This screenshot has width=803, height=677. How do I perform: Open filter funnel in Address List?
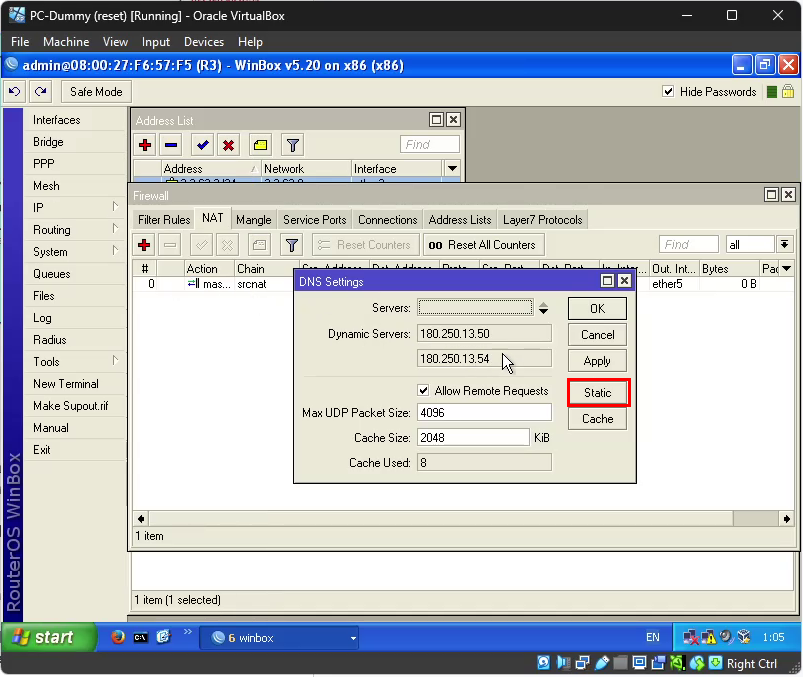click(x=292, y=145)
